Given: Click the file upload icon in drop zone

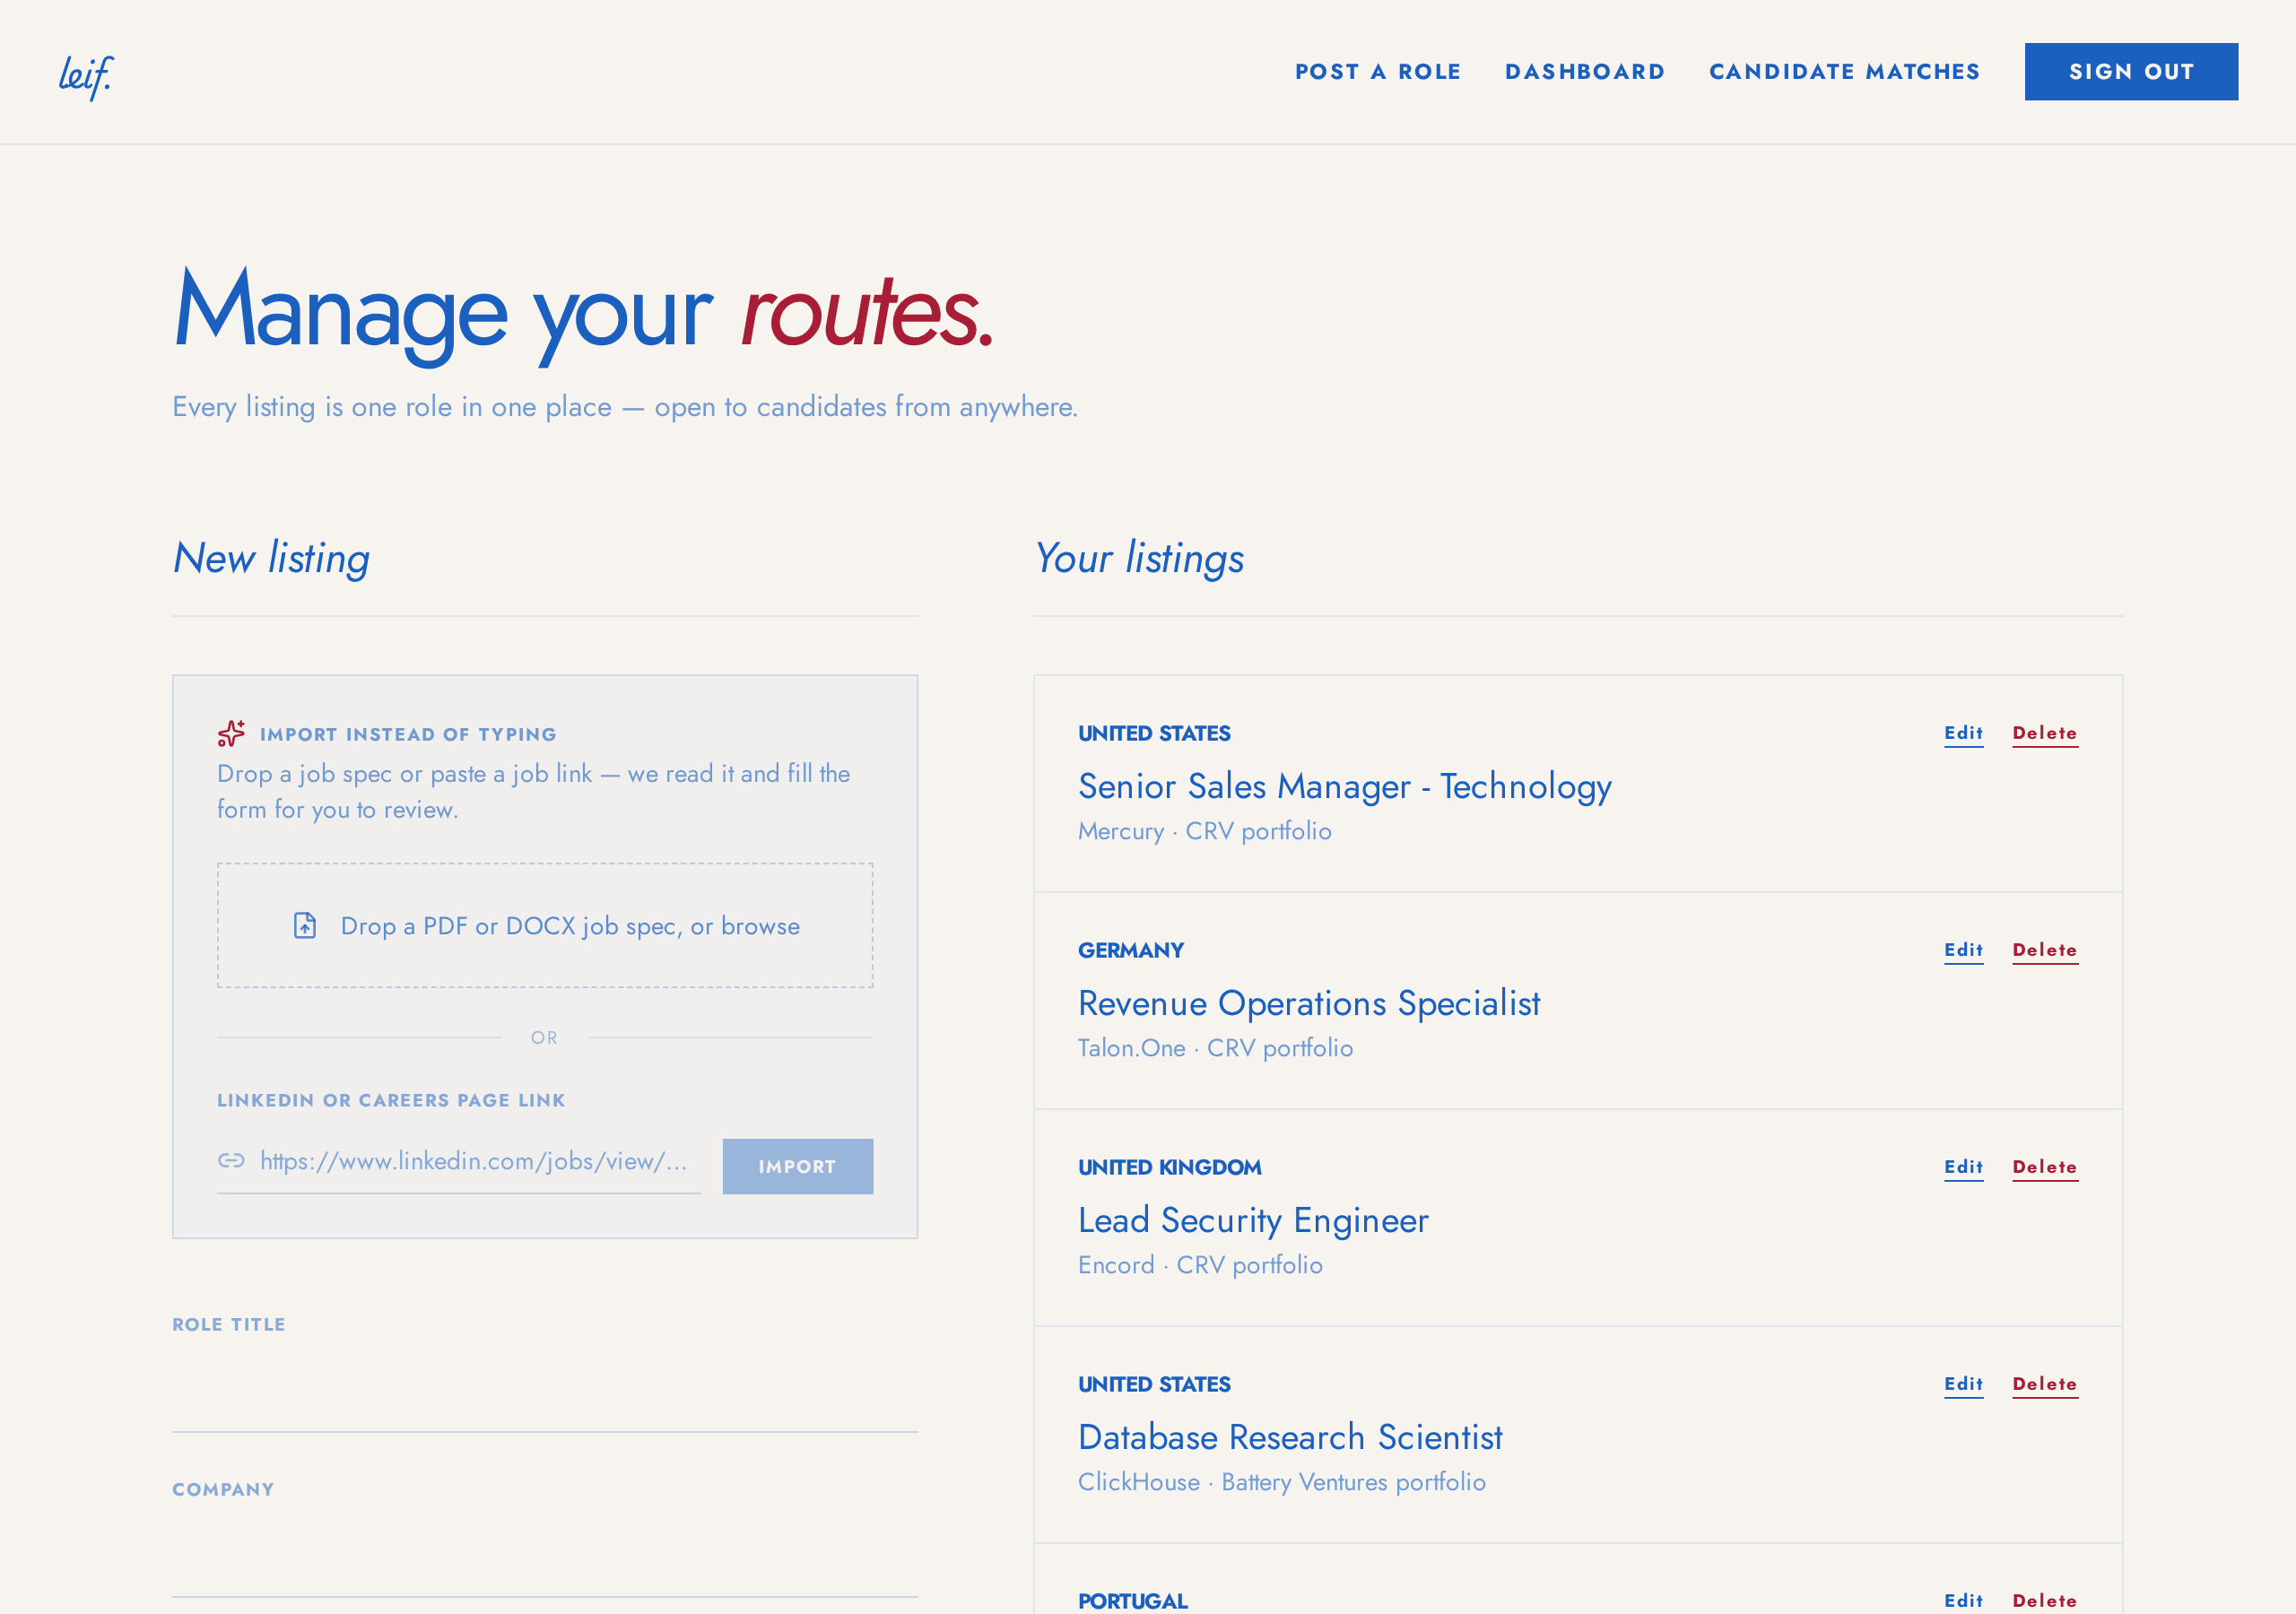Looking at the screenshot, I should [305, 925].
